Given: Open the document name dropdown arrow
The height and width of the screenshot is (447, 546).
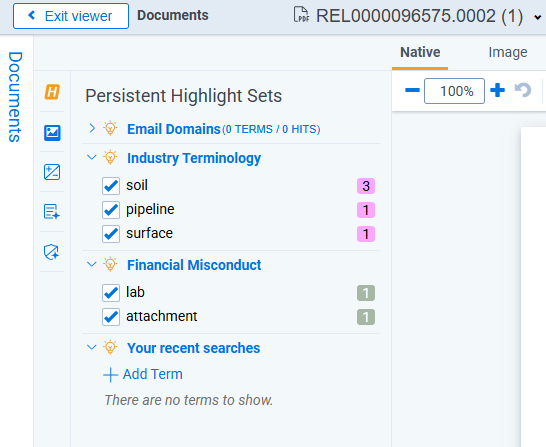Looking at the screenshot, I should 538,17.
